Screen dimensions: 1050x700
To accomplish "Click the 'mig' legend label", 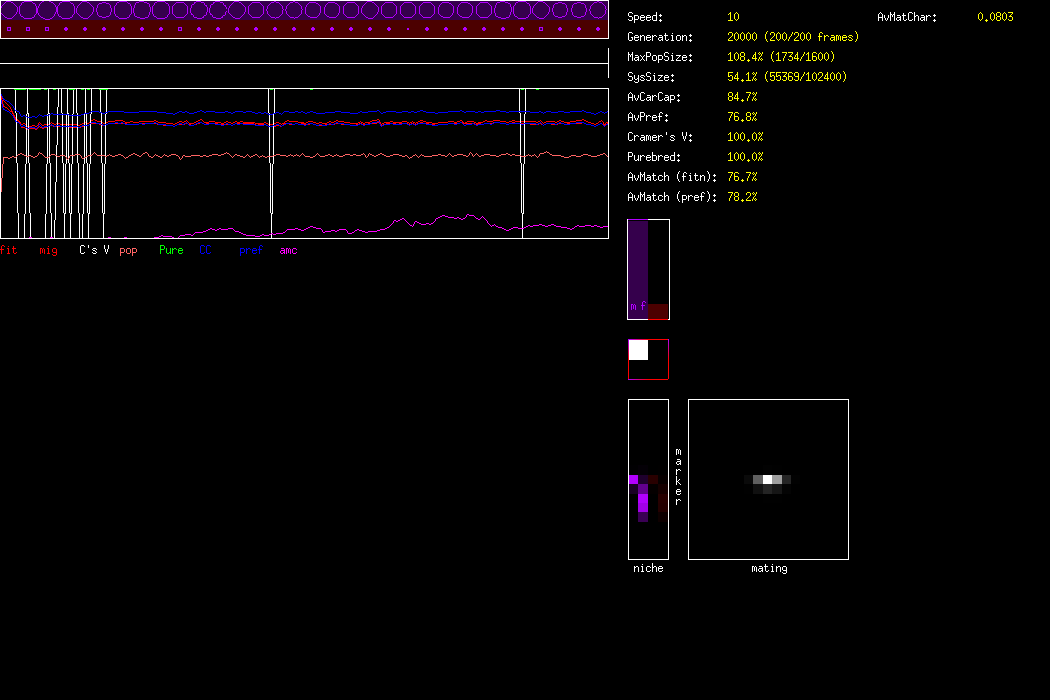I will pyautogui.click(x=48, y=250).
